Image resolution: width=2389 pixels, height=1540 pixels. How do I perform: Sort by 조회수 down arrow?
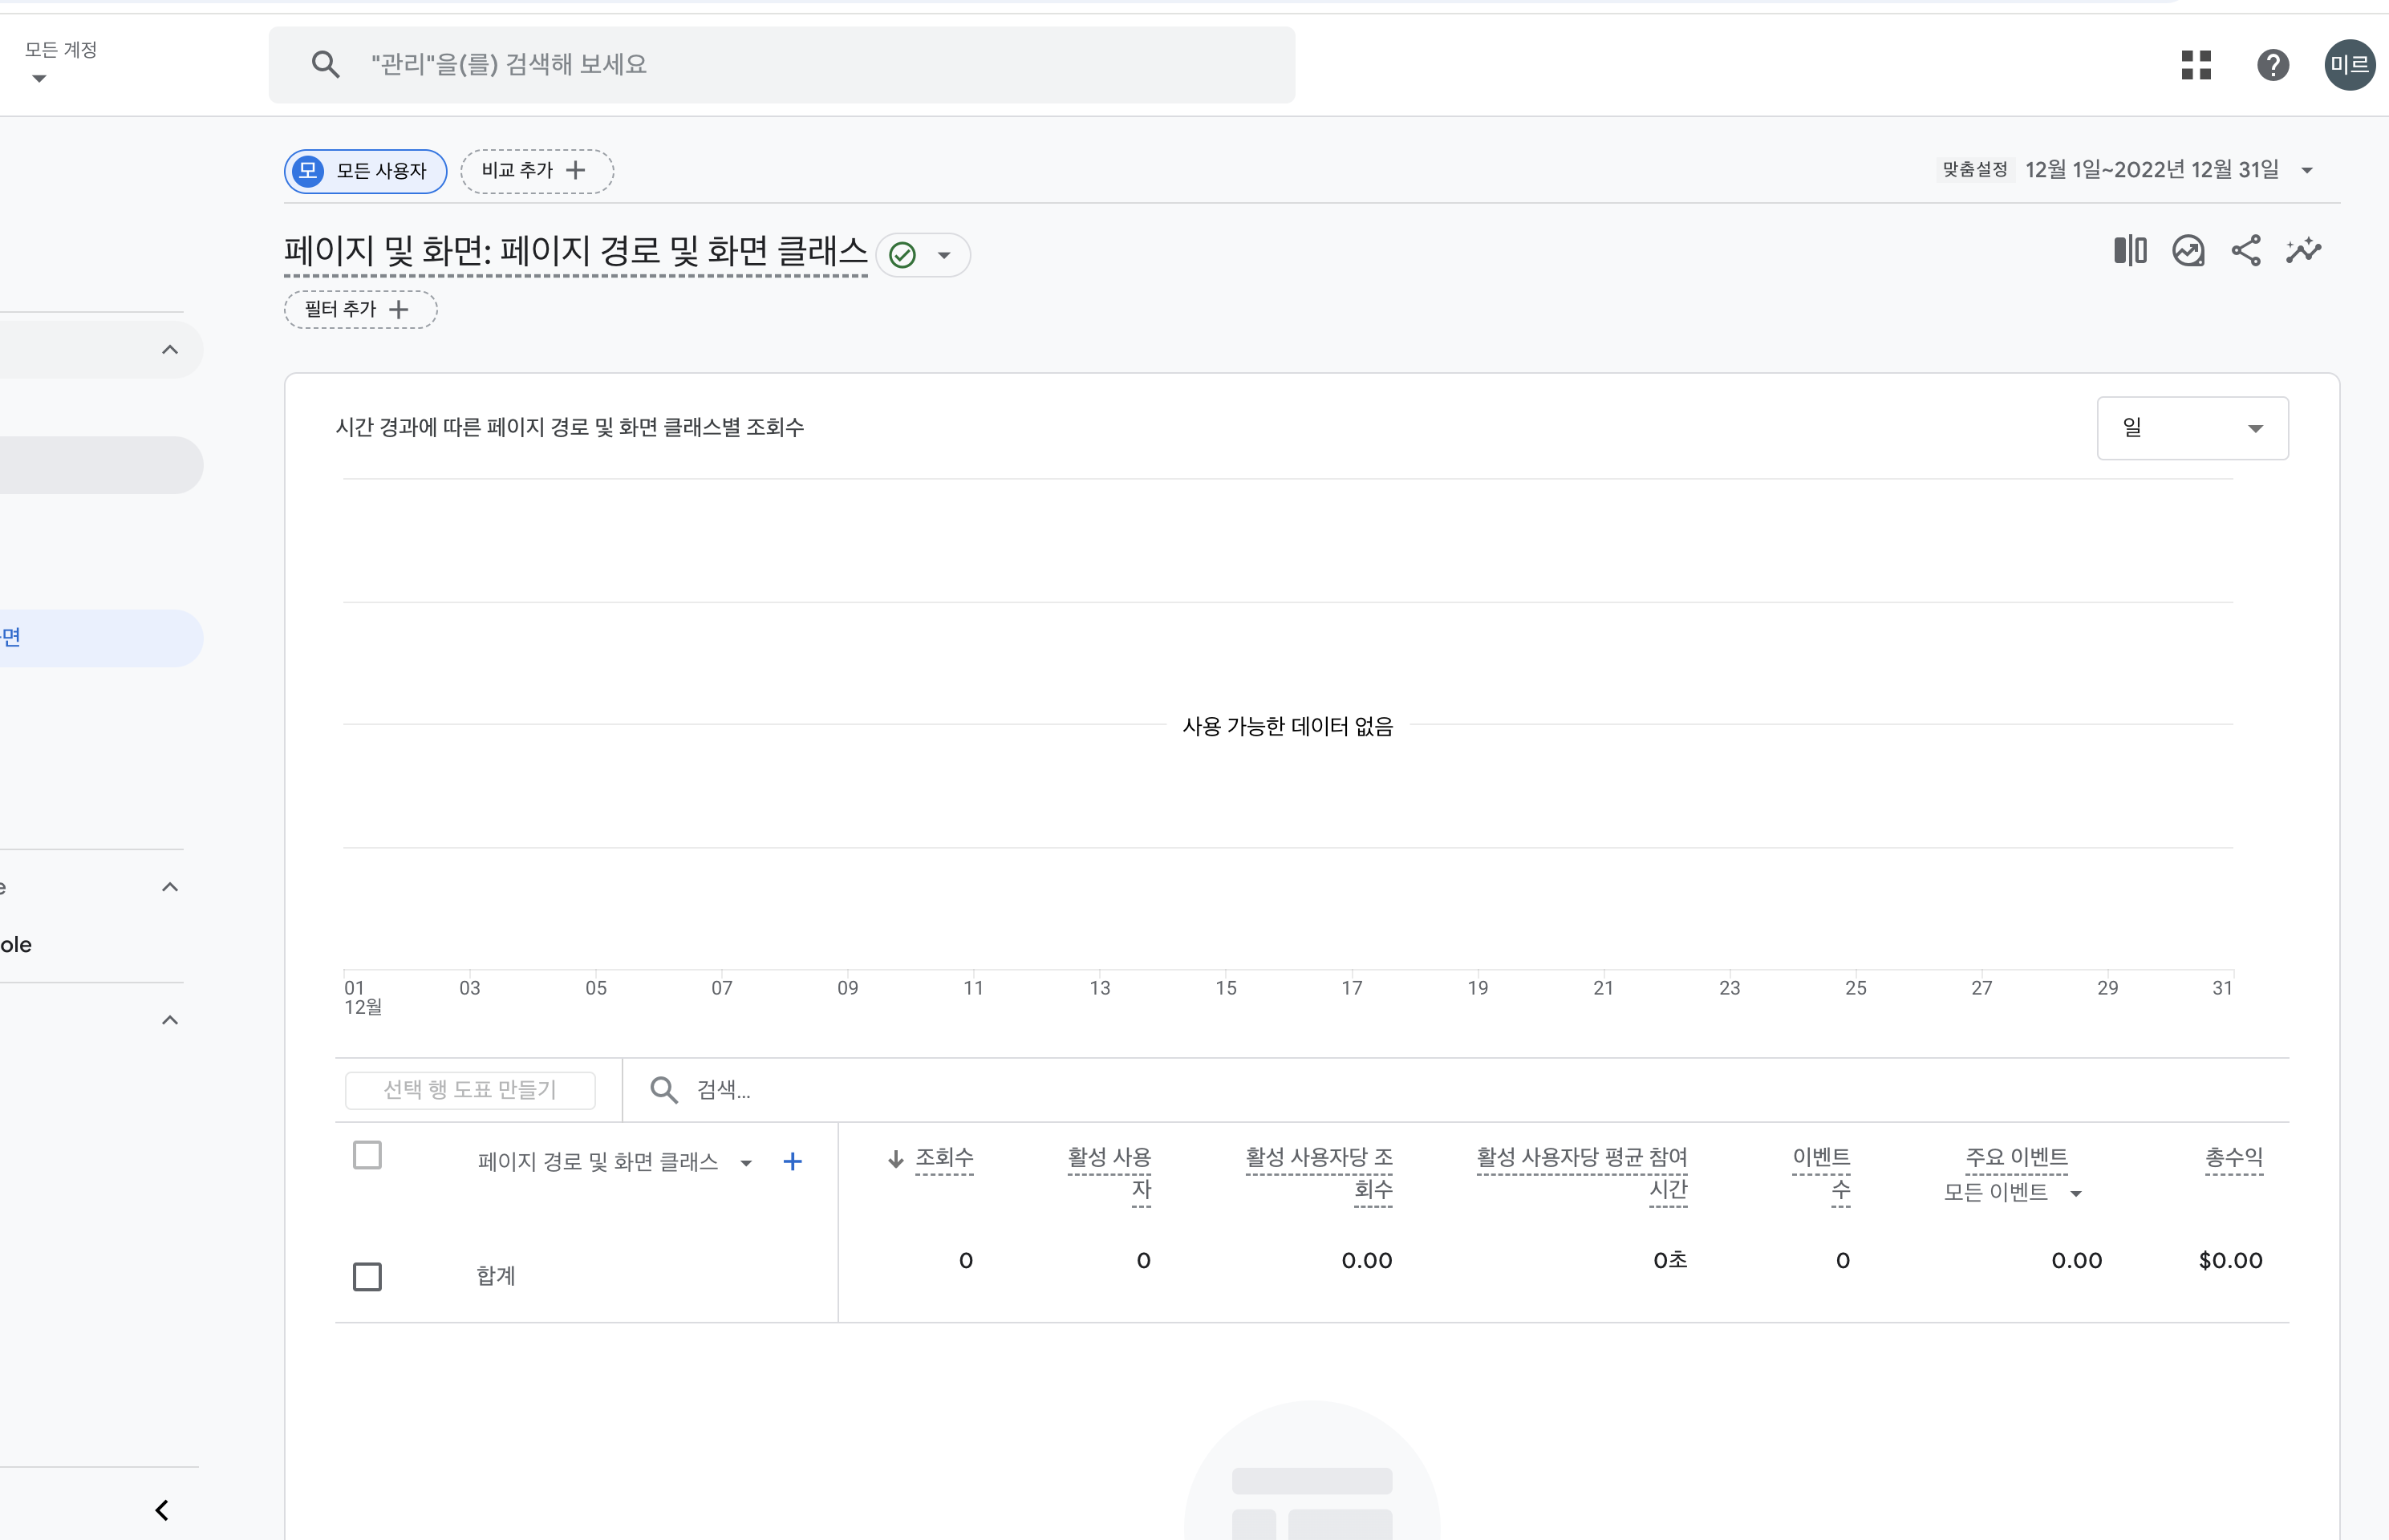point(896,1158)
